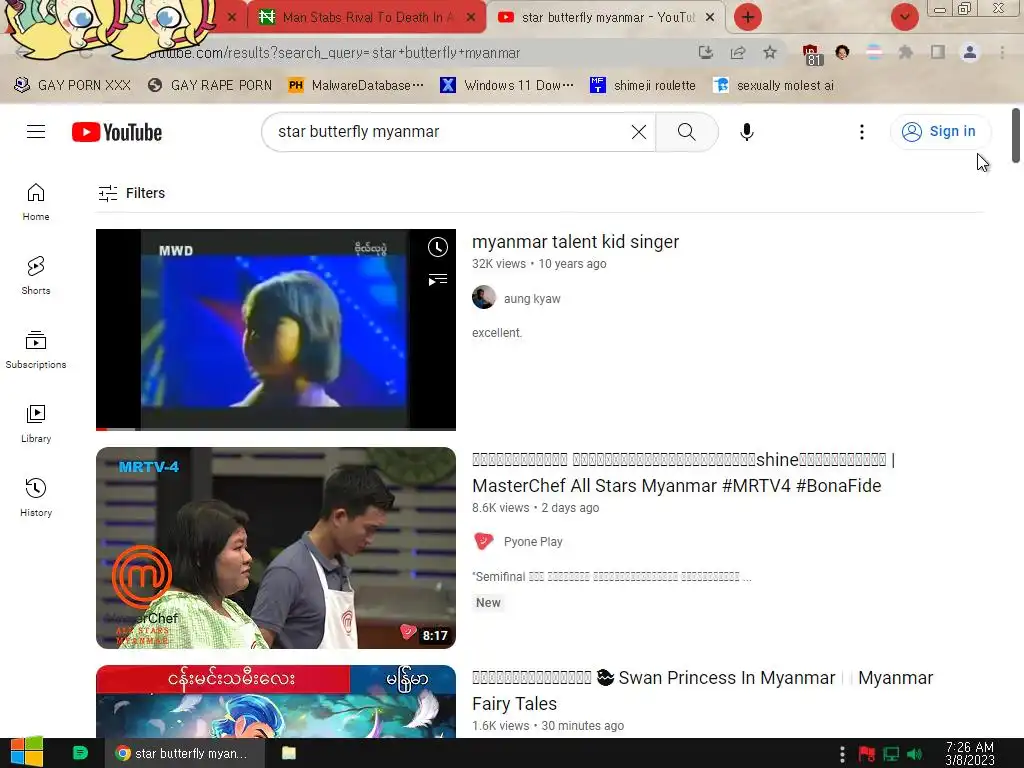Screen dimensions: 1024x768
Task: Open the red tab search dropdown button
Action: click(904, 17)
